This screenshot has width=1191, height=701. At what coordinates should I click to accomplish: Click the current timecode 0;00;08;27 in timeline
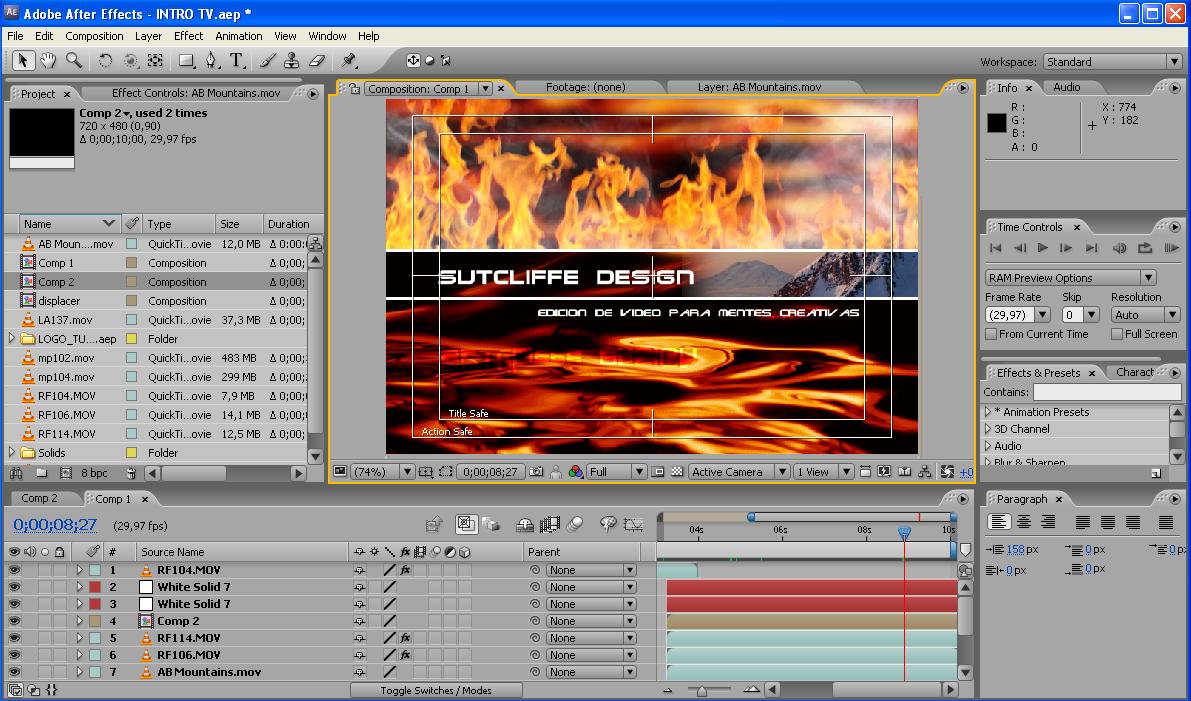pos(55,525)
